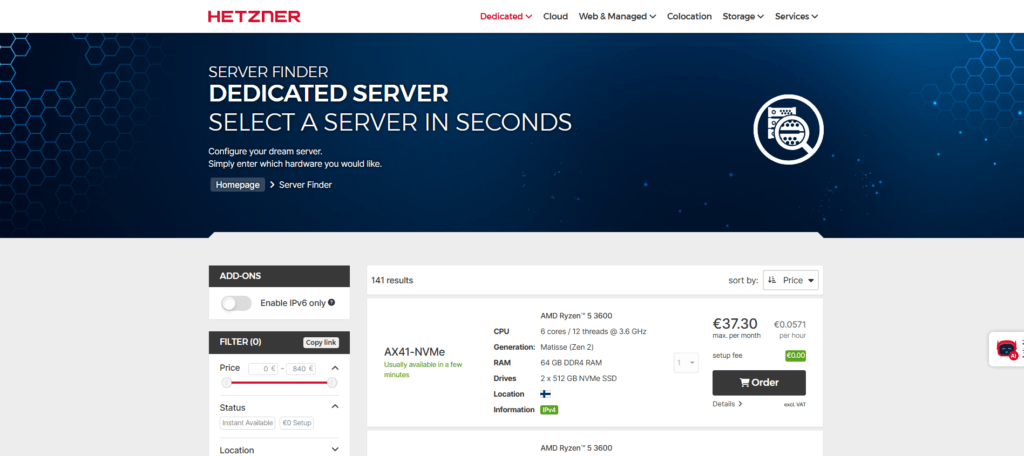This screenshot has width=1024, height=456.
Task: Toggle the Instant Available status filter
Action: coord(247,423)
